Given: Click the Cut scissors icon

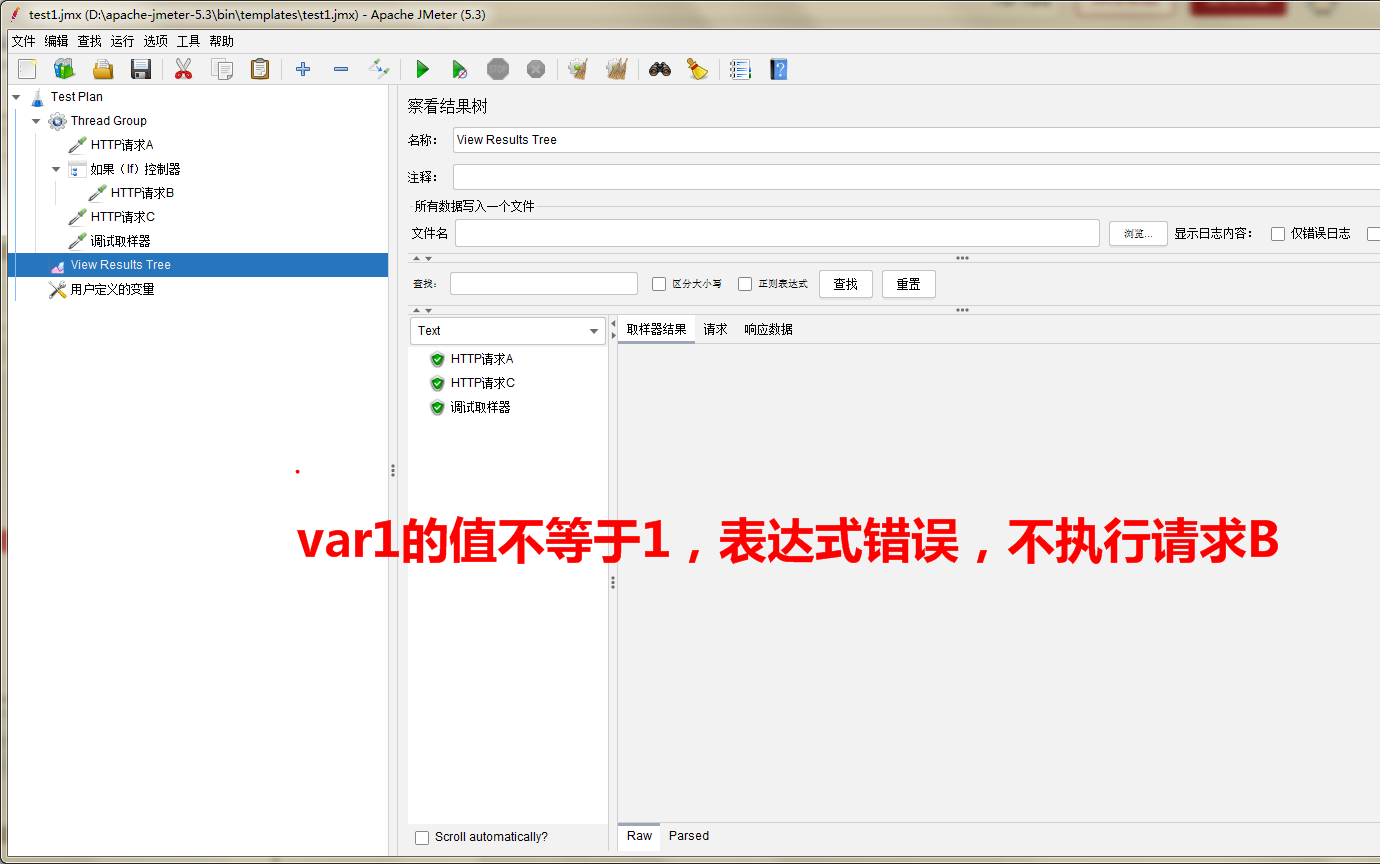Looking at the screenshot, I should point(182,69).
